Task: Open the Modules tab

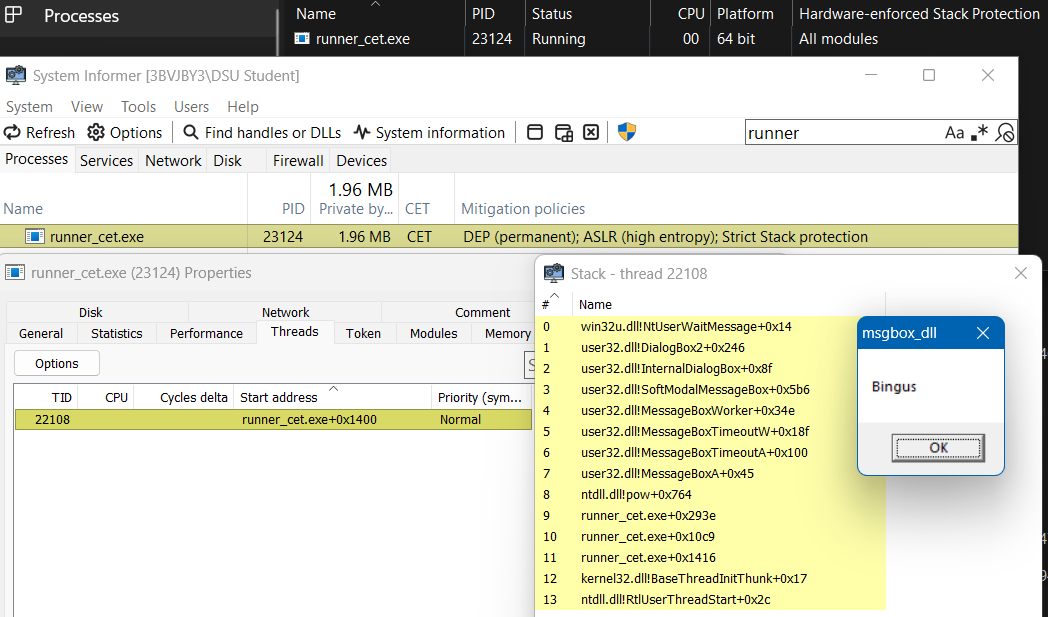Action: pyautogui.click(x=433, y=333)
